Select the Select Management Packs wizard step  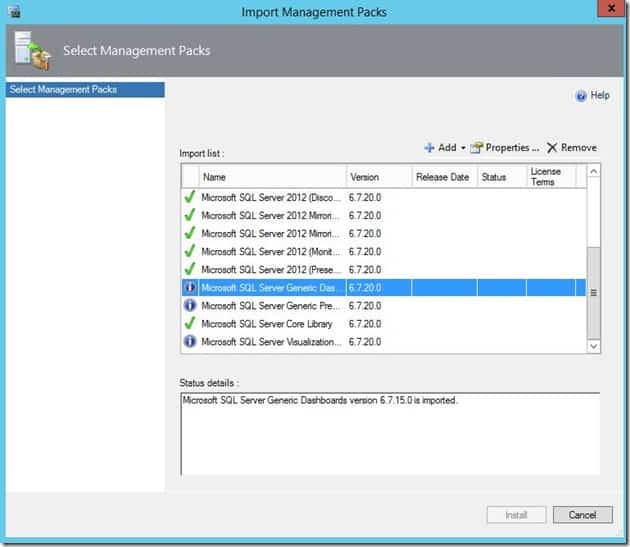click(x=85, y=90)
